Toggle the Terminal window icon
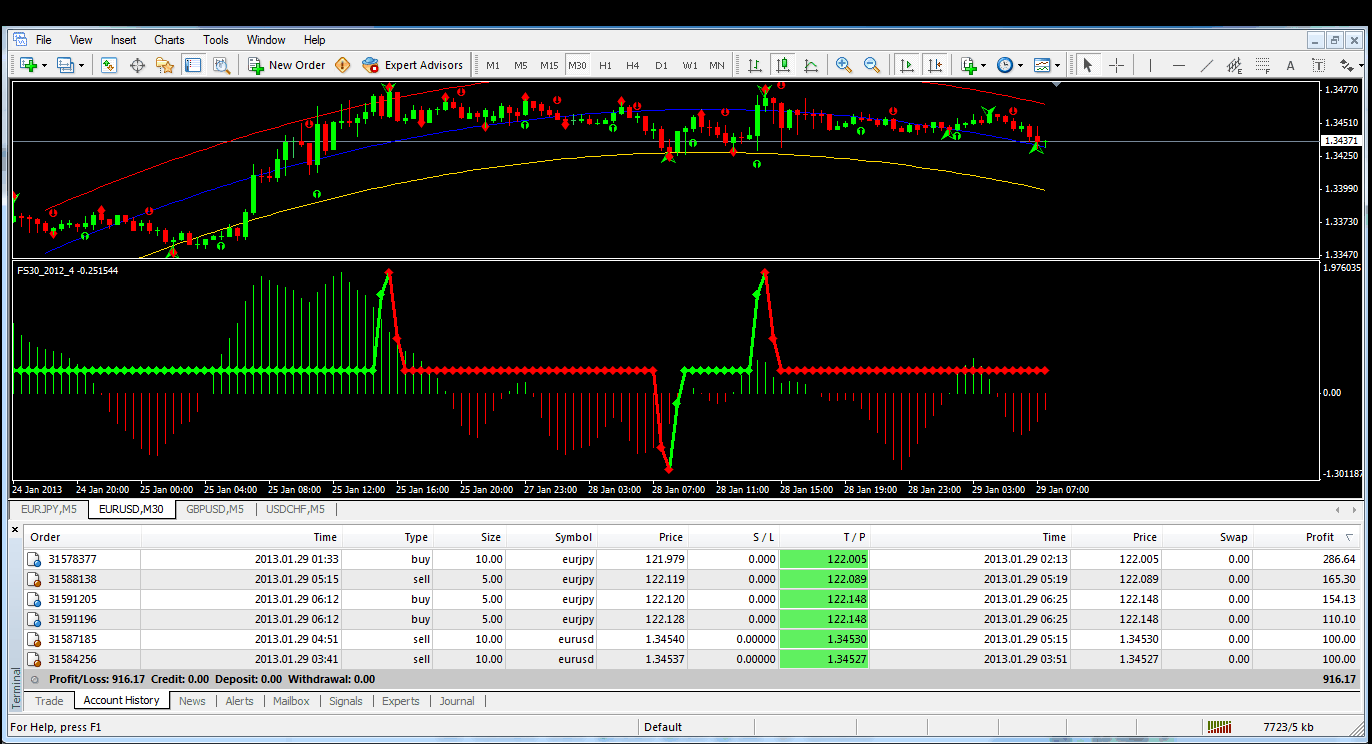 click(x=193, y=65)
